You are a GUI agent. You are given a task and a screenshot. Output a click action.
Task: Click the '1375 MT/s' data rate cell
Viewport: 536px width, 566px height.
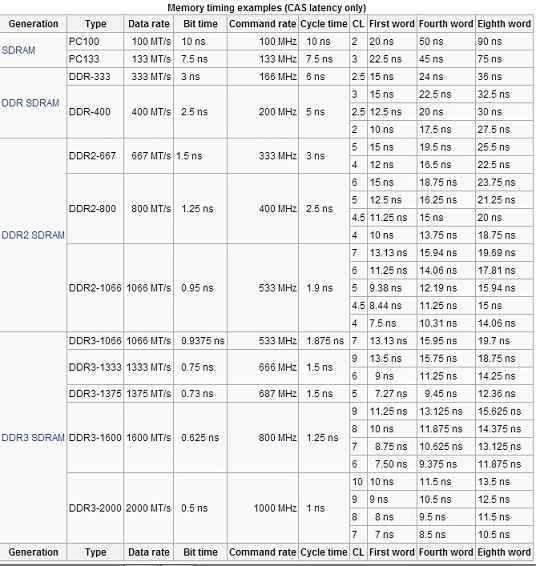(x=148, y=393)
